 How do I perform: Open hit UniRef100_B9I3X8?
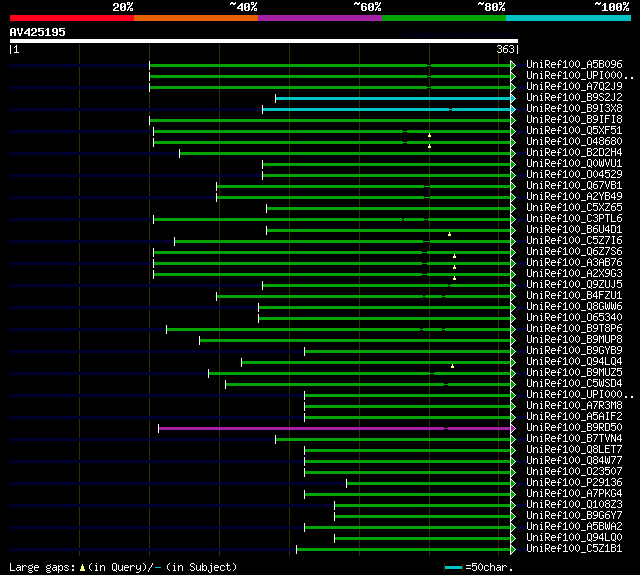(574, 109)
